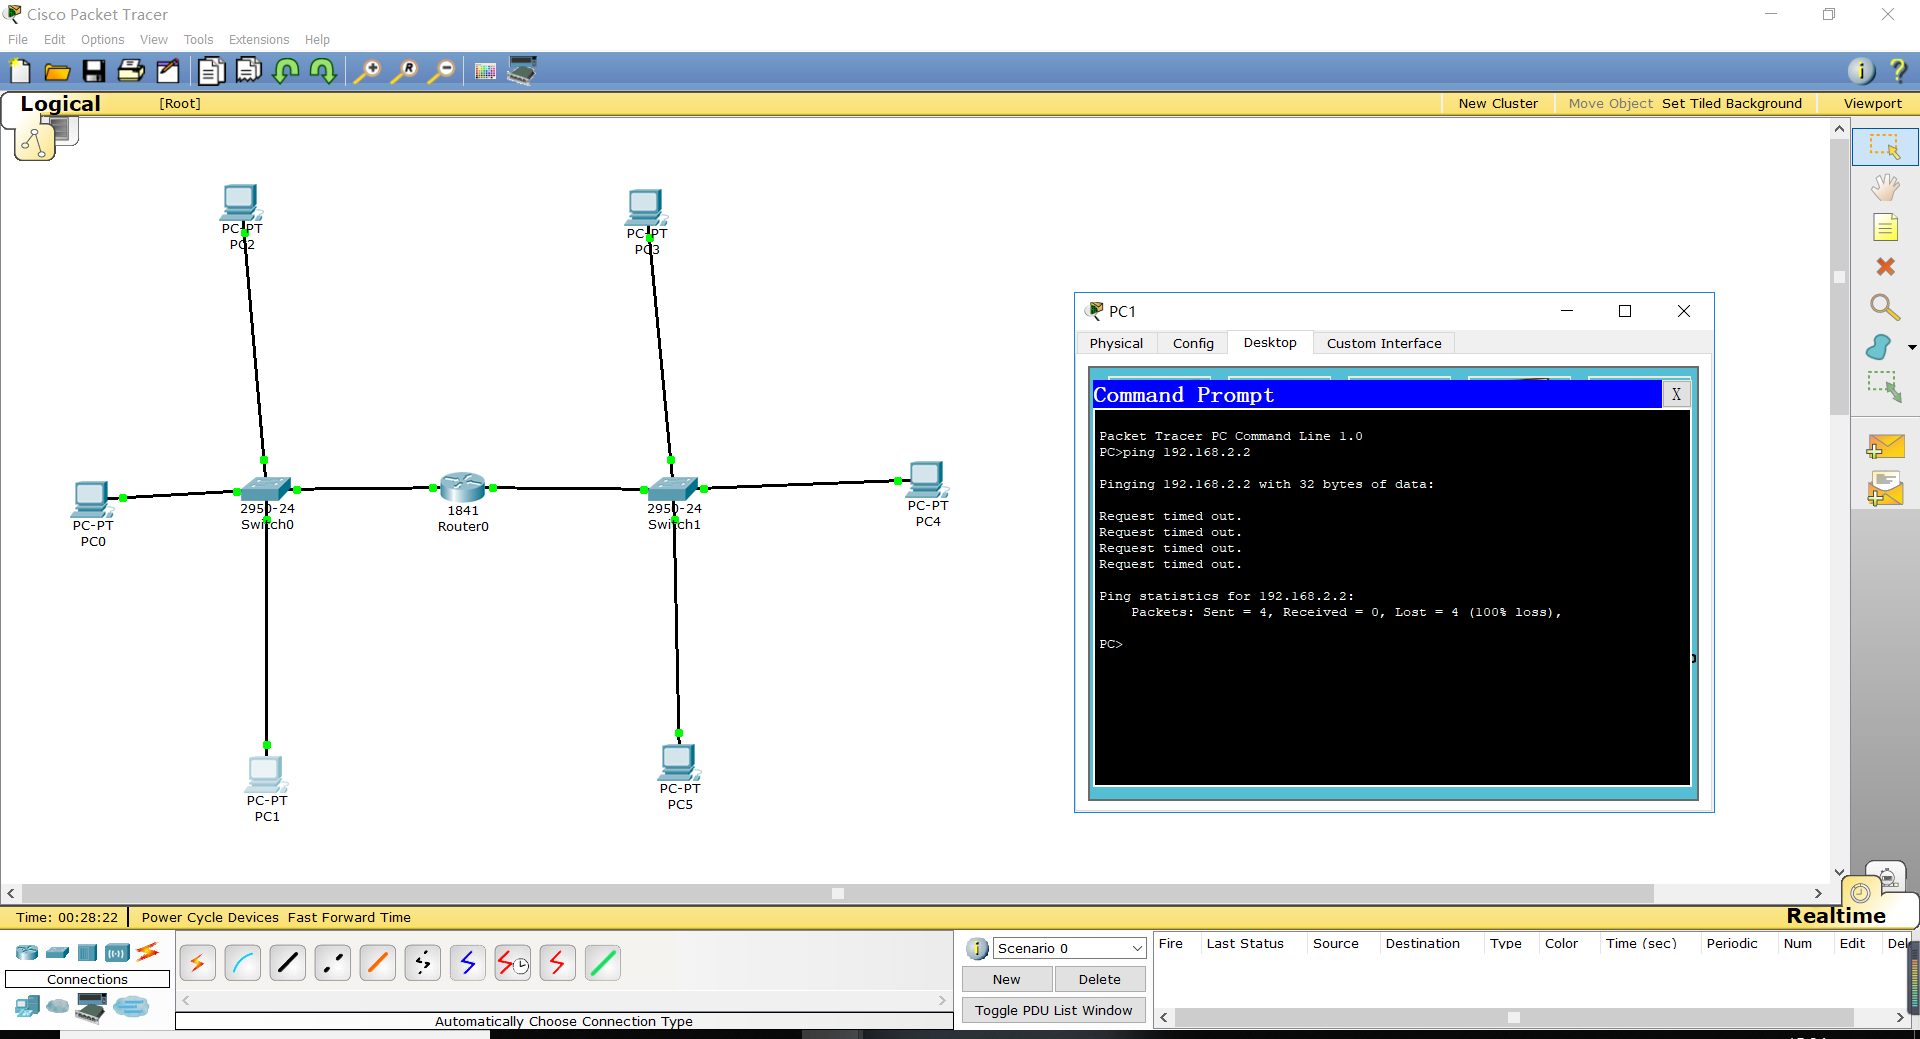Click the PDU list horizontal scrollbar
This screenshot has width=1920, height=1039.
pyautogui.click(x=1514, y=1017)
